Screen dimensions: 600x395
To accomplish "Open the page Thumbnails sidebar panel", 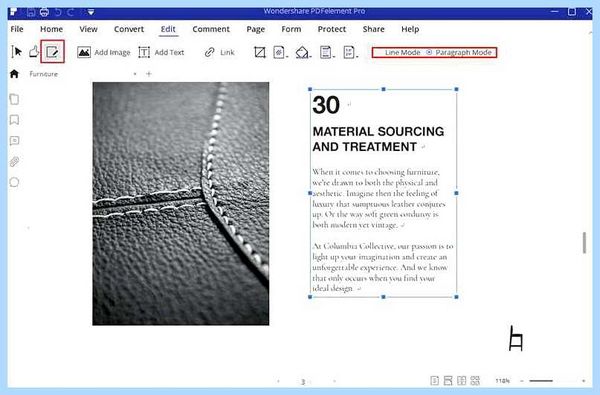I will tap(14, 99).
